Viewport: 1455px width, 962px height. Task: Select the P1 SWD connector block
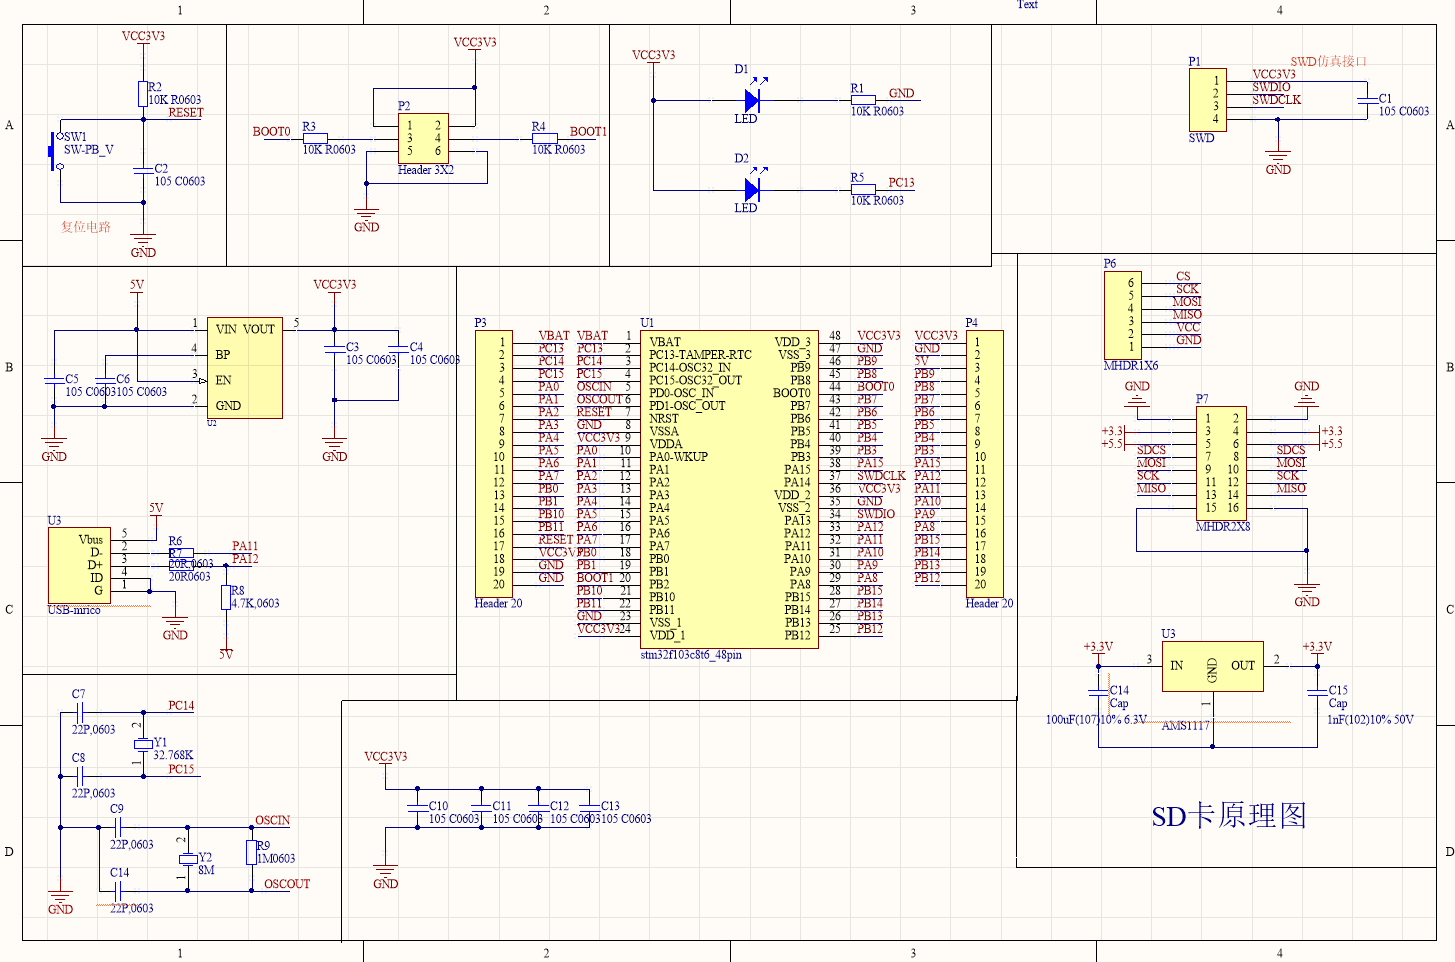point(1209,98)
